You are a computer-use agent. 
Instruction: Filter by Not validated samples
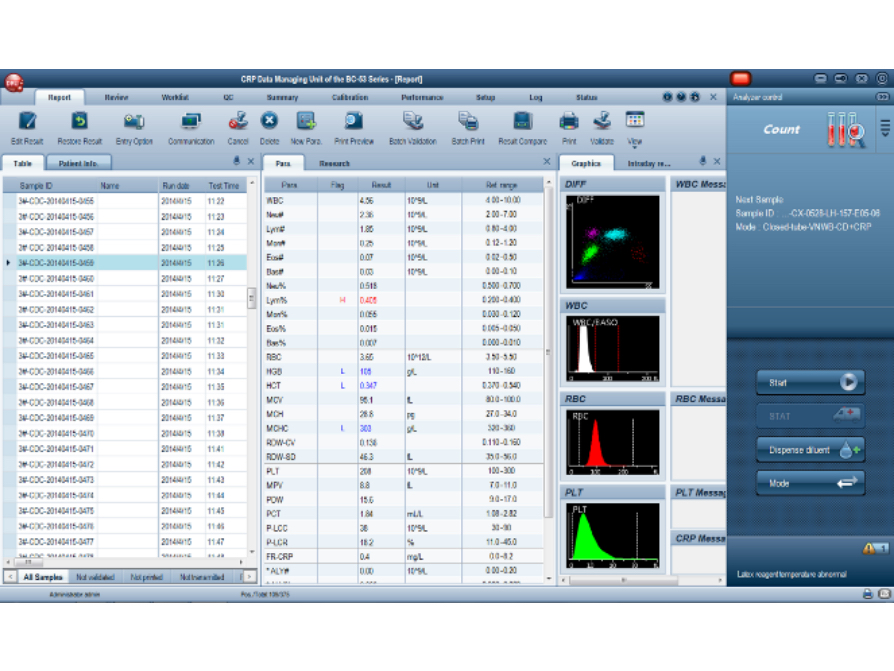[x=95, y=577]
